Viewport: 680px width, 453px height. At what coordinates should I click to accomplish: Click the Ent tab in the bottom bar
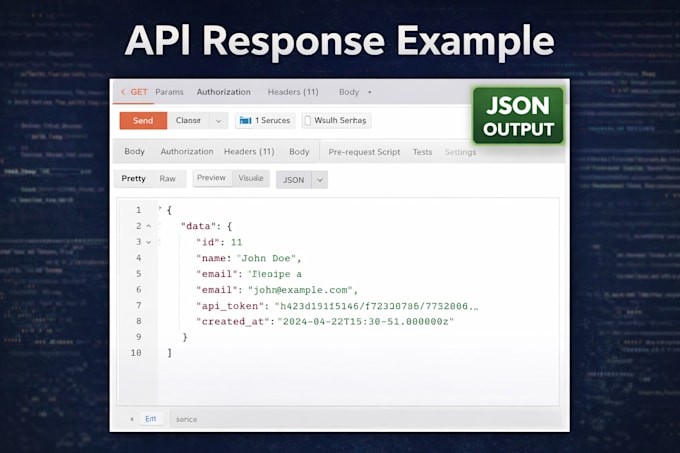150,419
